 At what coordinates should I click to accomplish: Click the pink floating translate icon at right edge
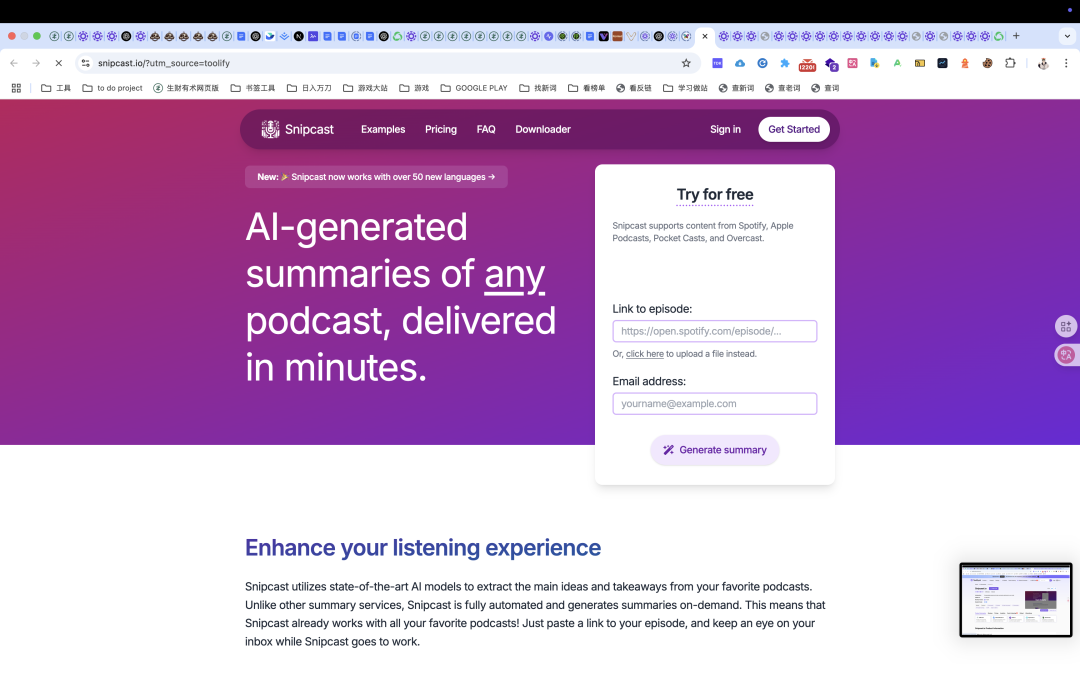coord(1066,355)
